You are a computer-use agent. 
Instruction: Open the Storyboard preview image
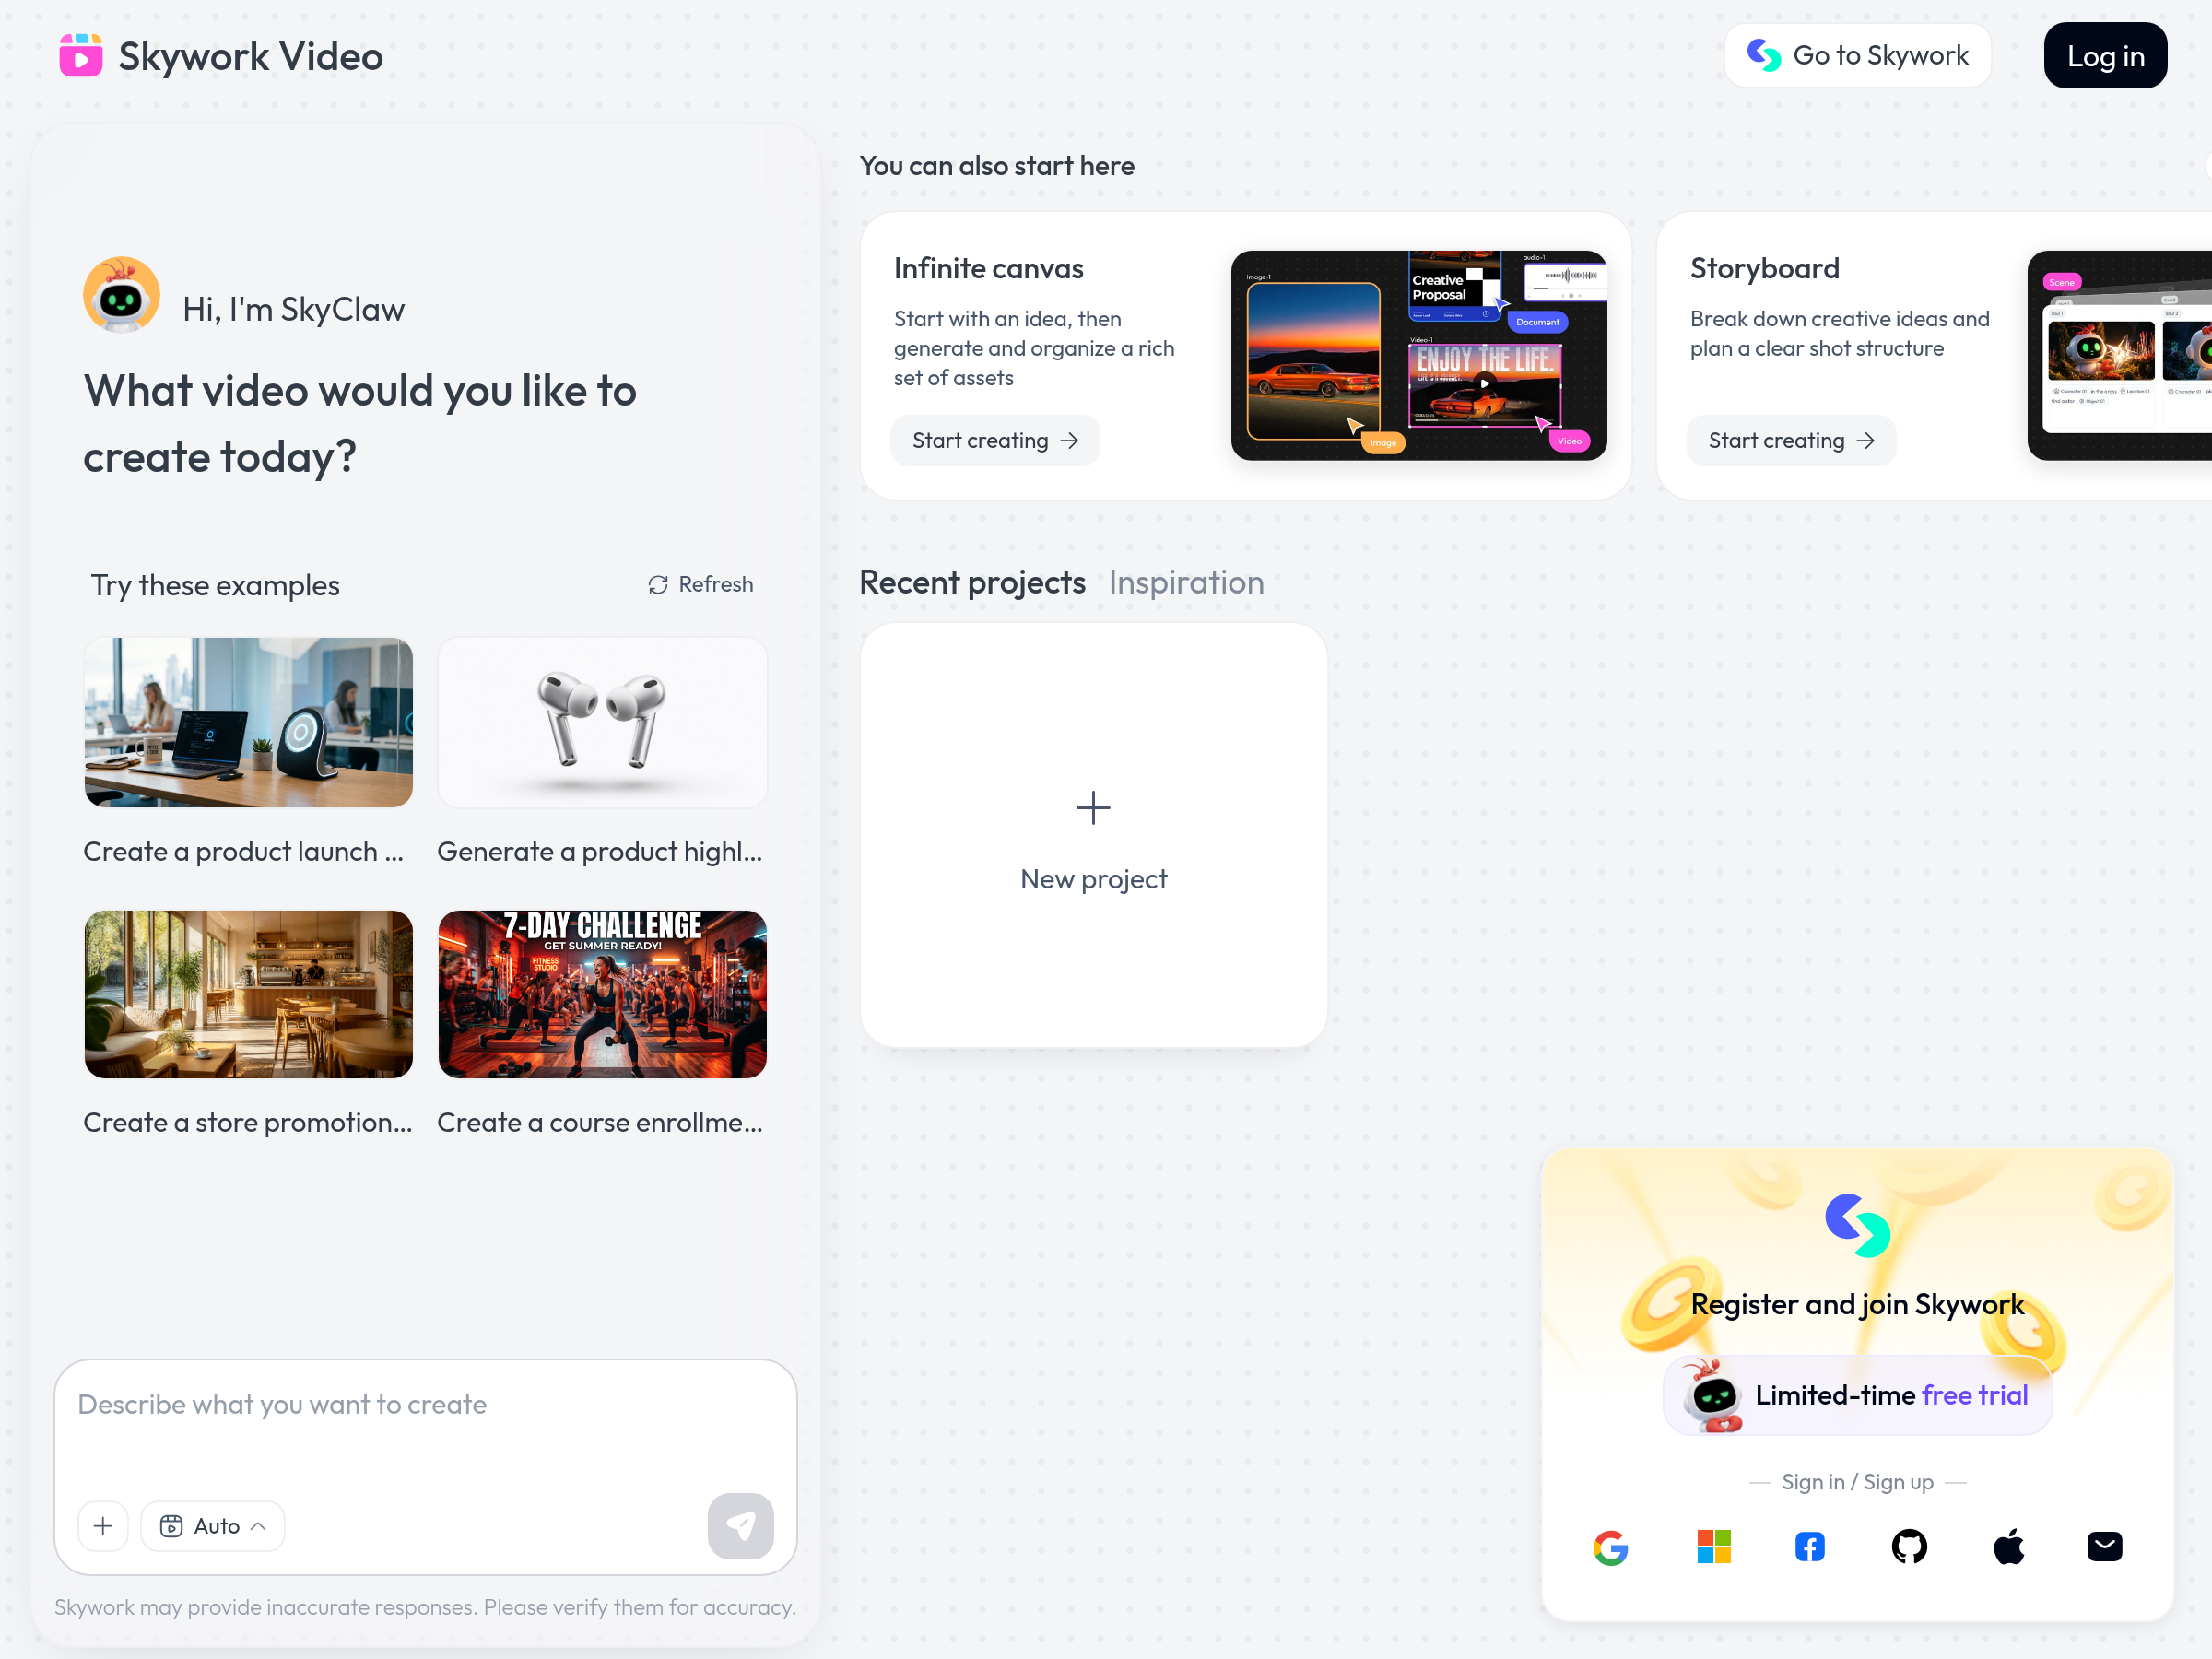tap(2120, 355)
